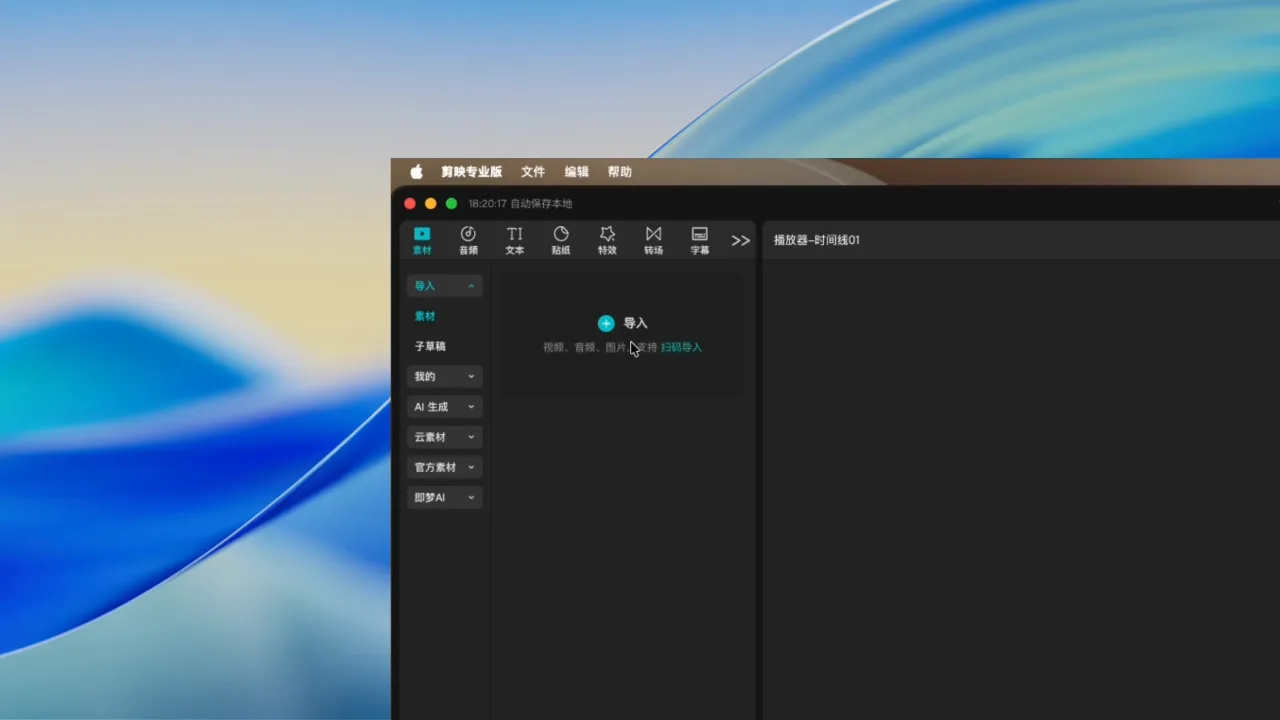Screen dimensions: 1280x720
Task: Click the 播放器-时间线01 player title
Action: tap(817, 240)
